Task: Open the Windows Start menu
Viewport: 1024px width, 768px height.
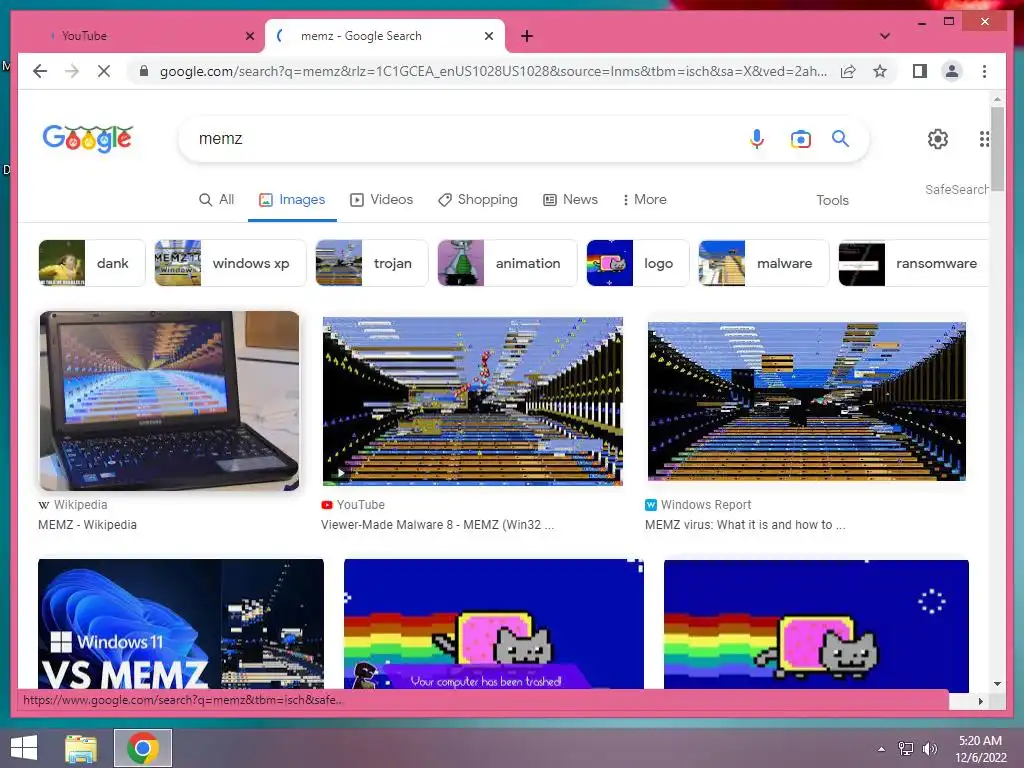Action: [24, 748]
